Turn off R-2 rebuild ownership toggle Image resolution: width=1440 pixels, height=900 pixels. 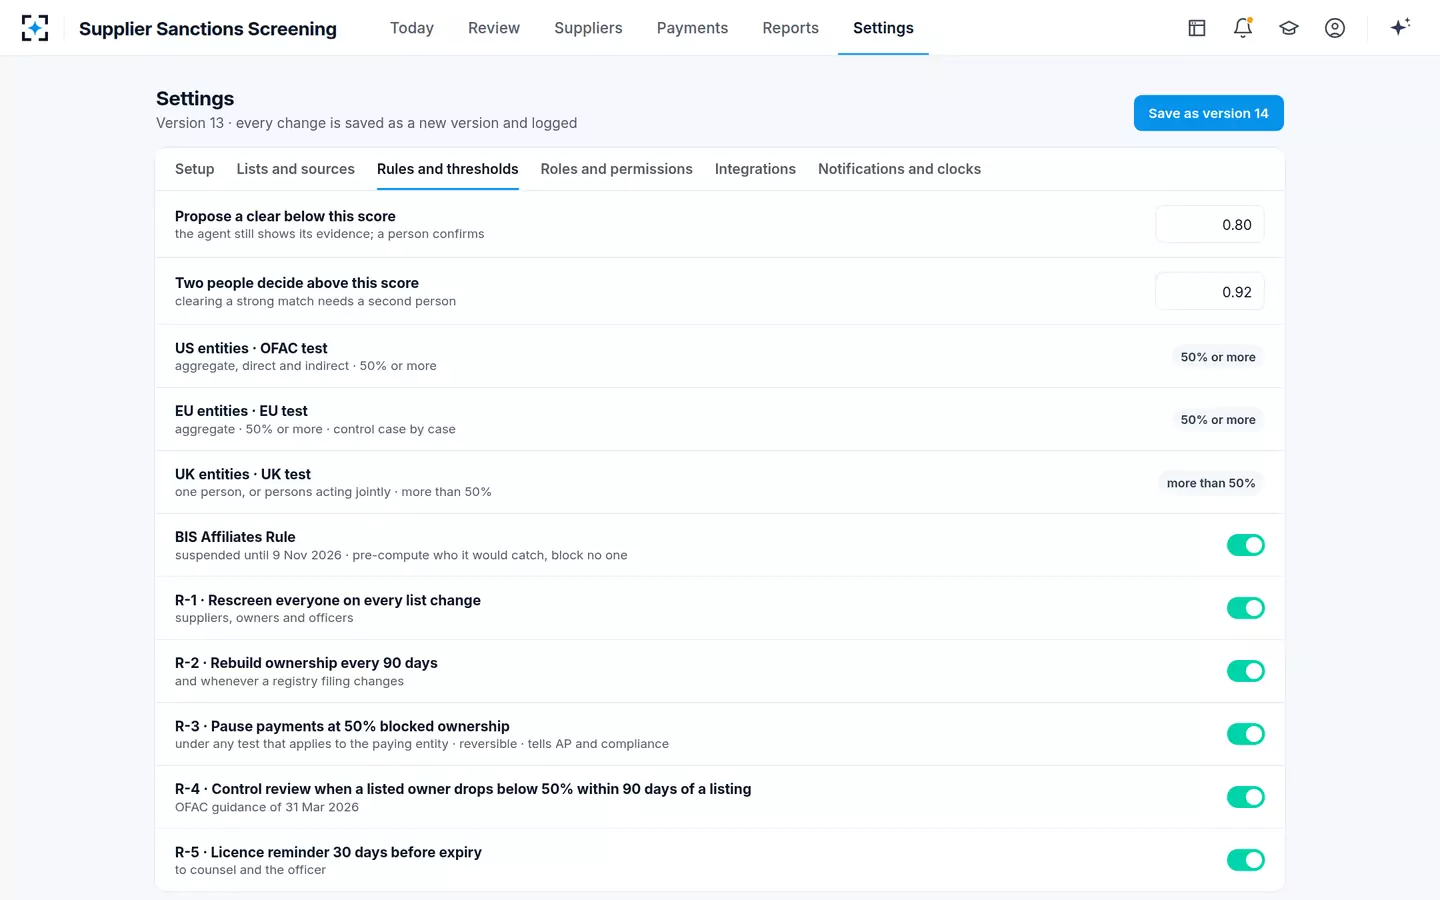pyautogui.click(x=1246, y=671)
